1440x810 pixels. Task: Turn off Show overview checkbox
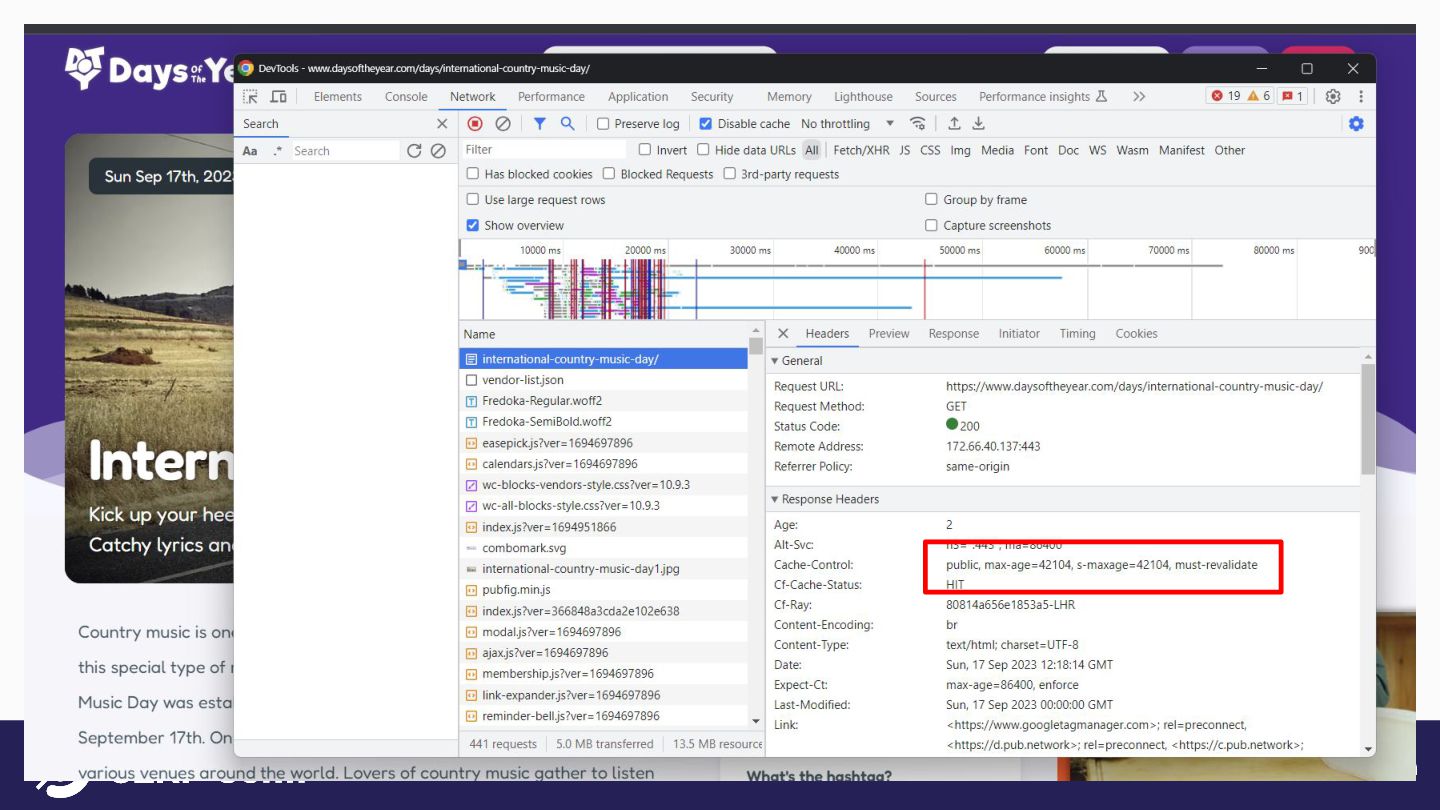click(x=473, y=225)
